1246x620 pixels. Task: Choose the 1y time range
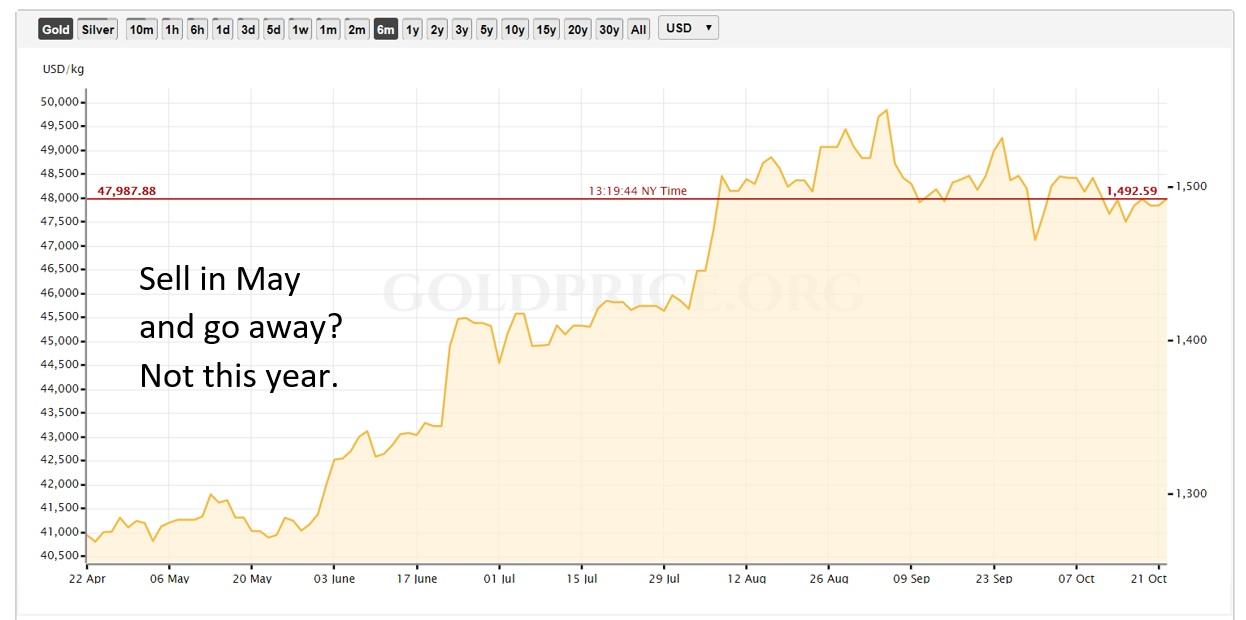tap(412, 29)
